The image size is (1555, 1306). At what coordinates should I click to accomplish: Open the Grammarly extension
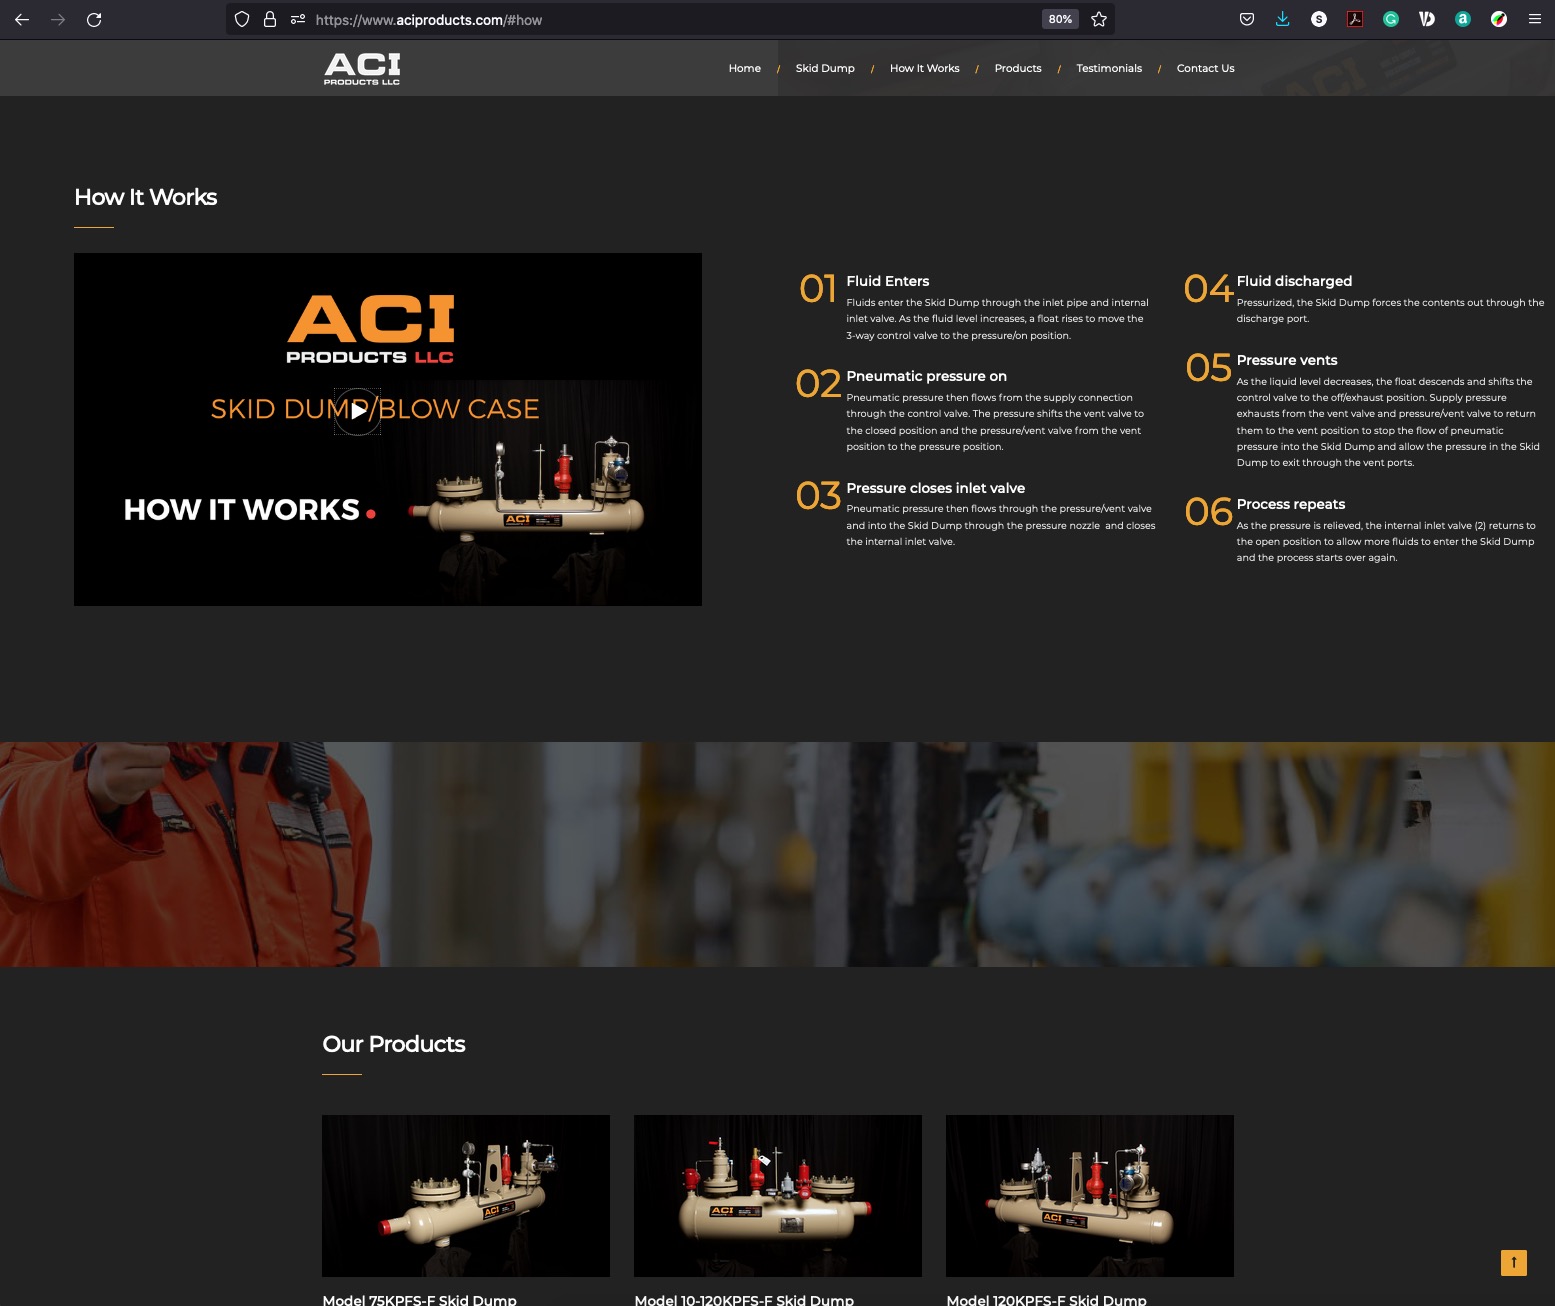click(1391, 19)
